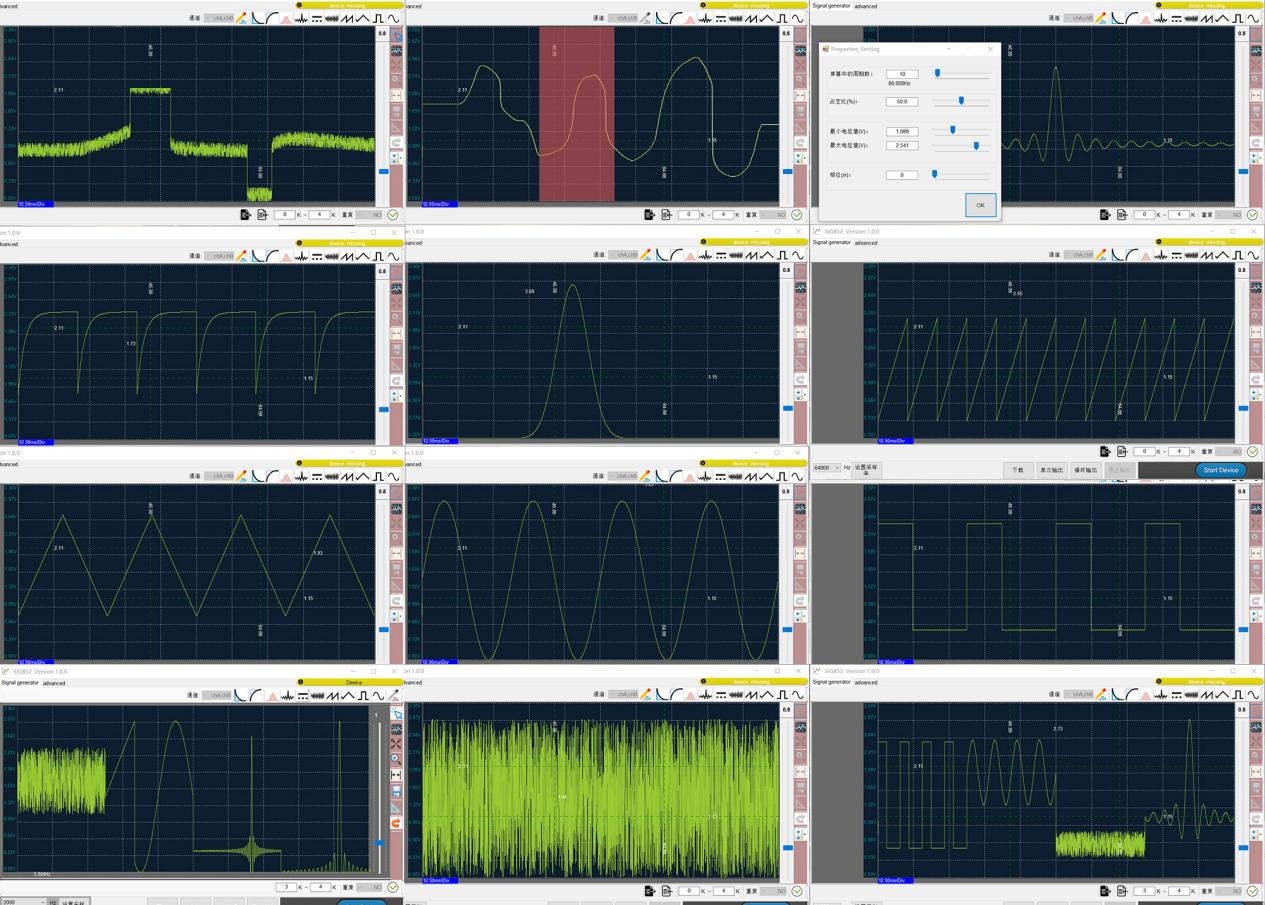Choose the horizontal measure cursor icon beside the multi-waveform plot
Screen dimensions: 1265x905
[x=396, y=775]
